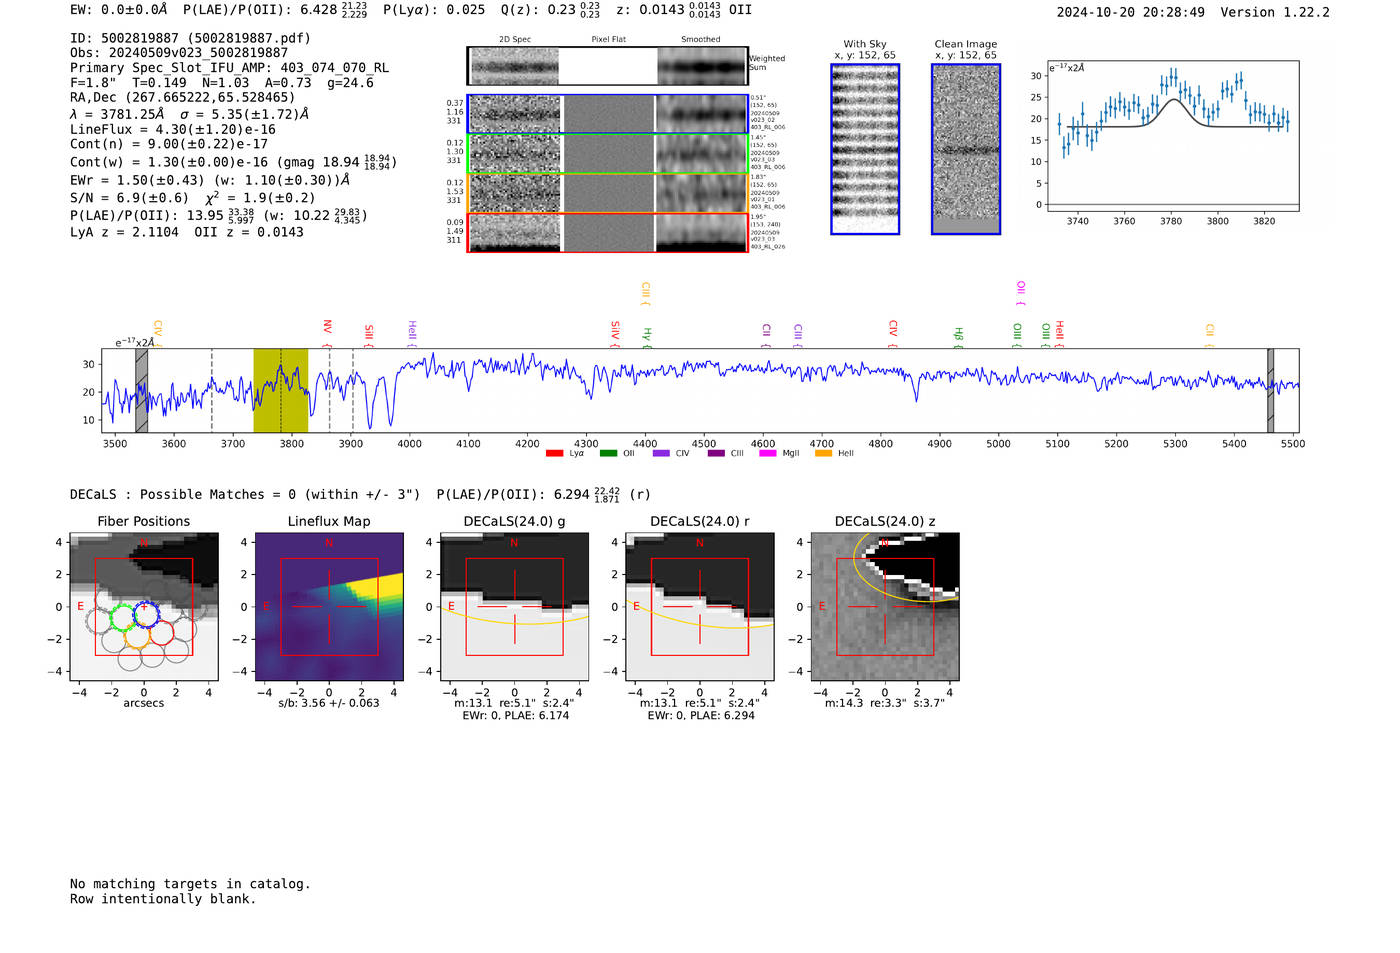
Task: Click the Gaussian emission line fit plot
Action: (1172, 136)
